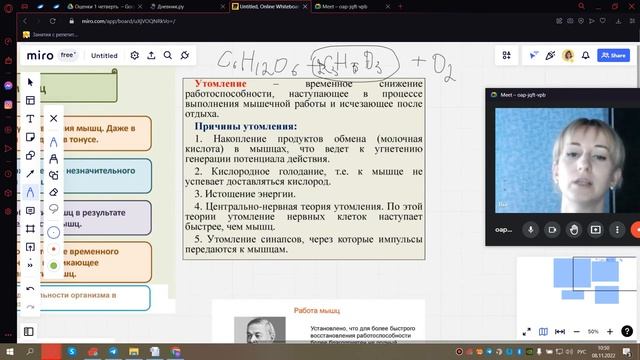
Task: Open the user profile avatar
Action: point(568,55)
